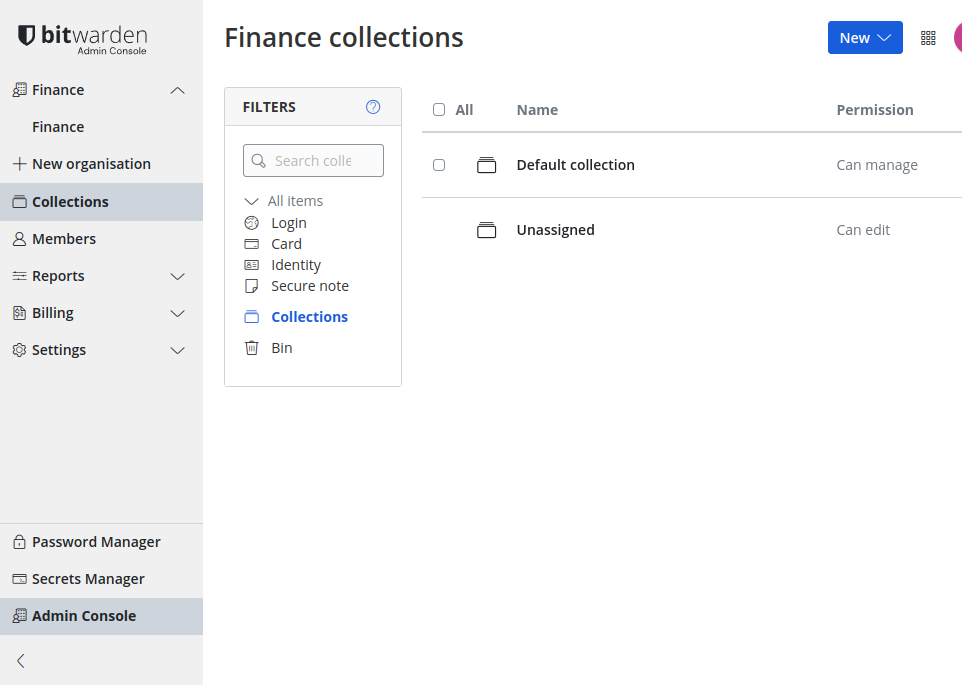Open Default collection by name
The height and width of the screenshot is (685, 962).
(x=575, y=165)
